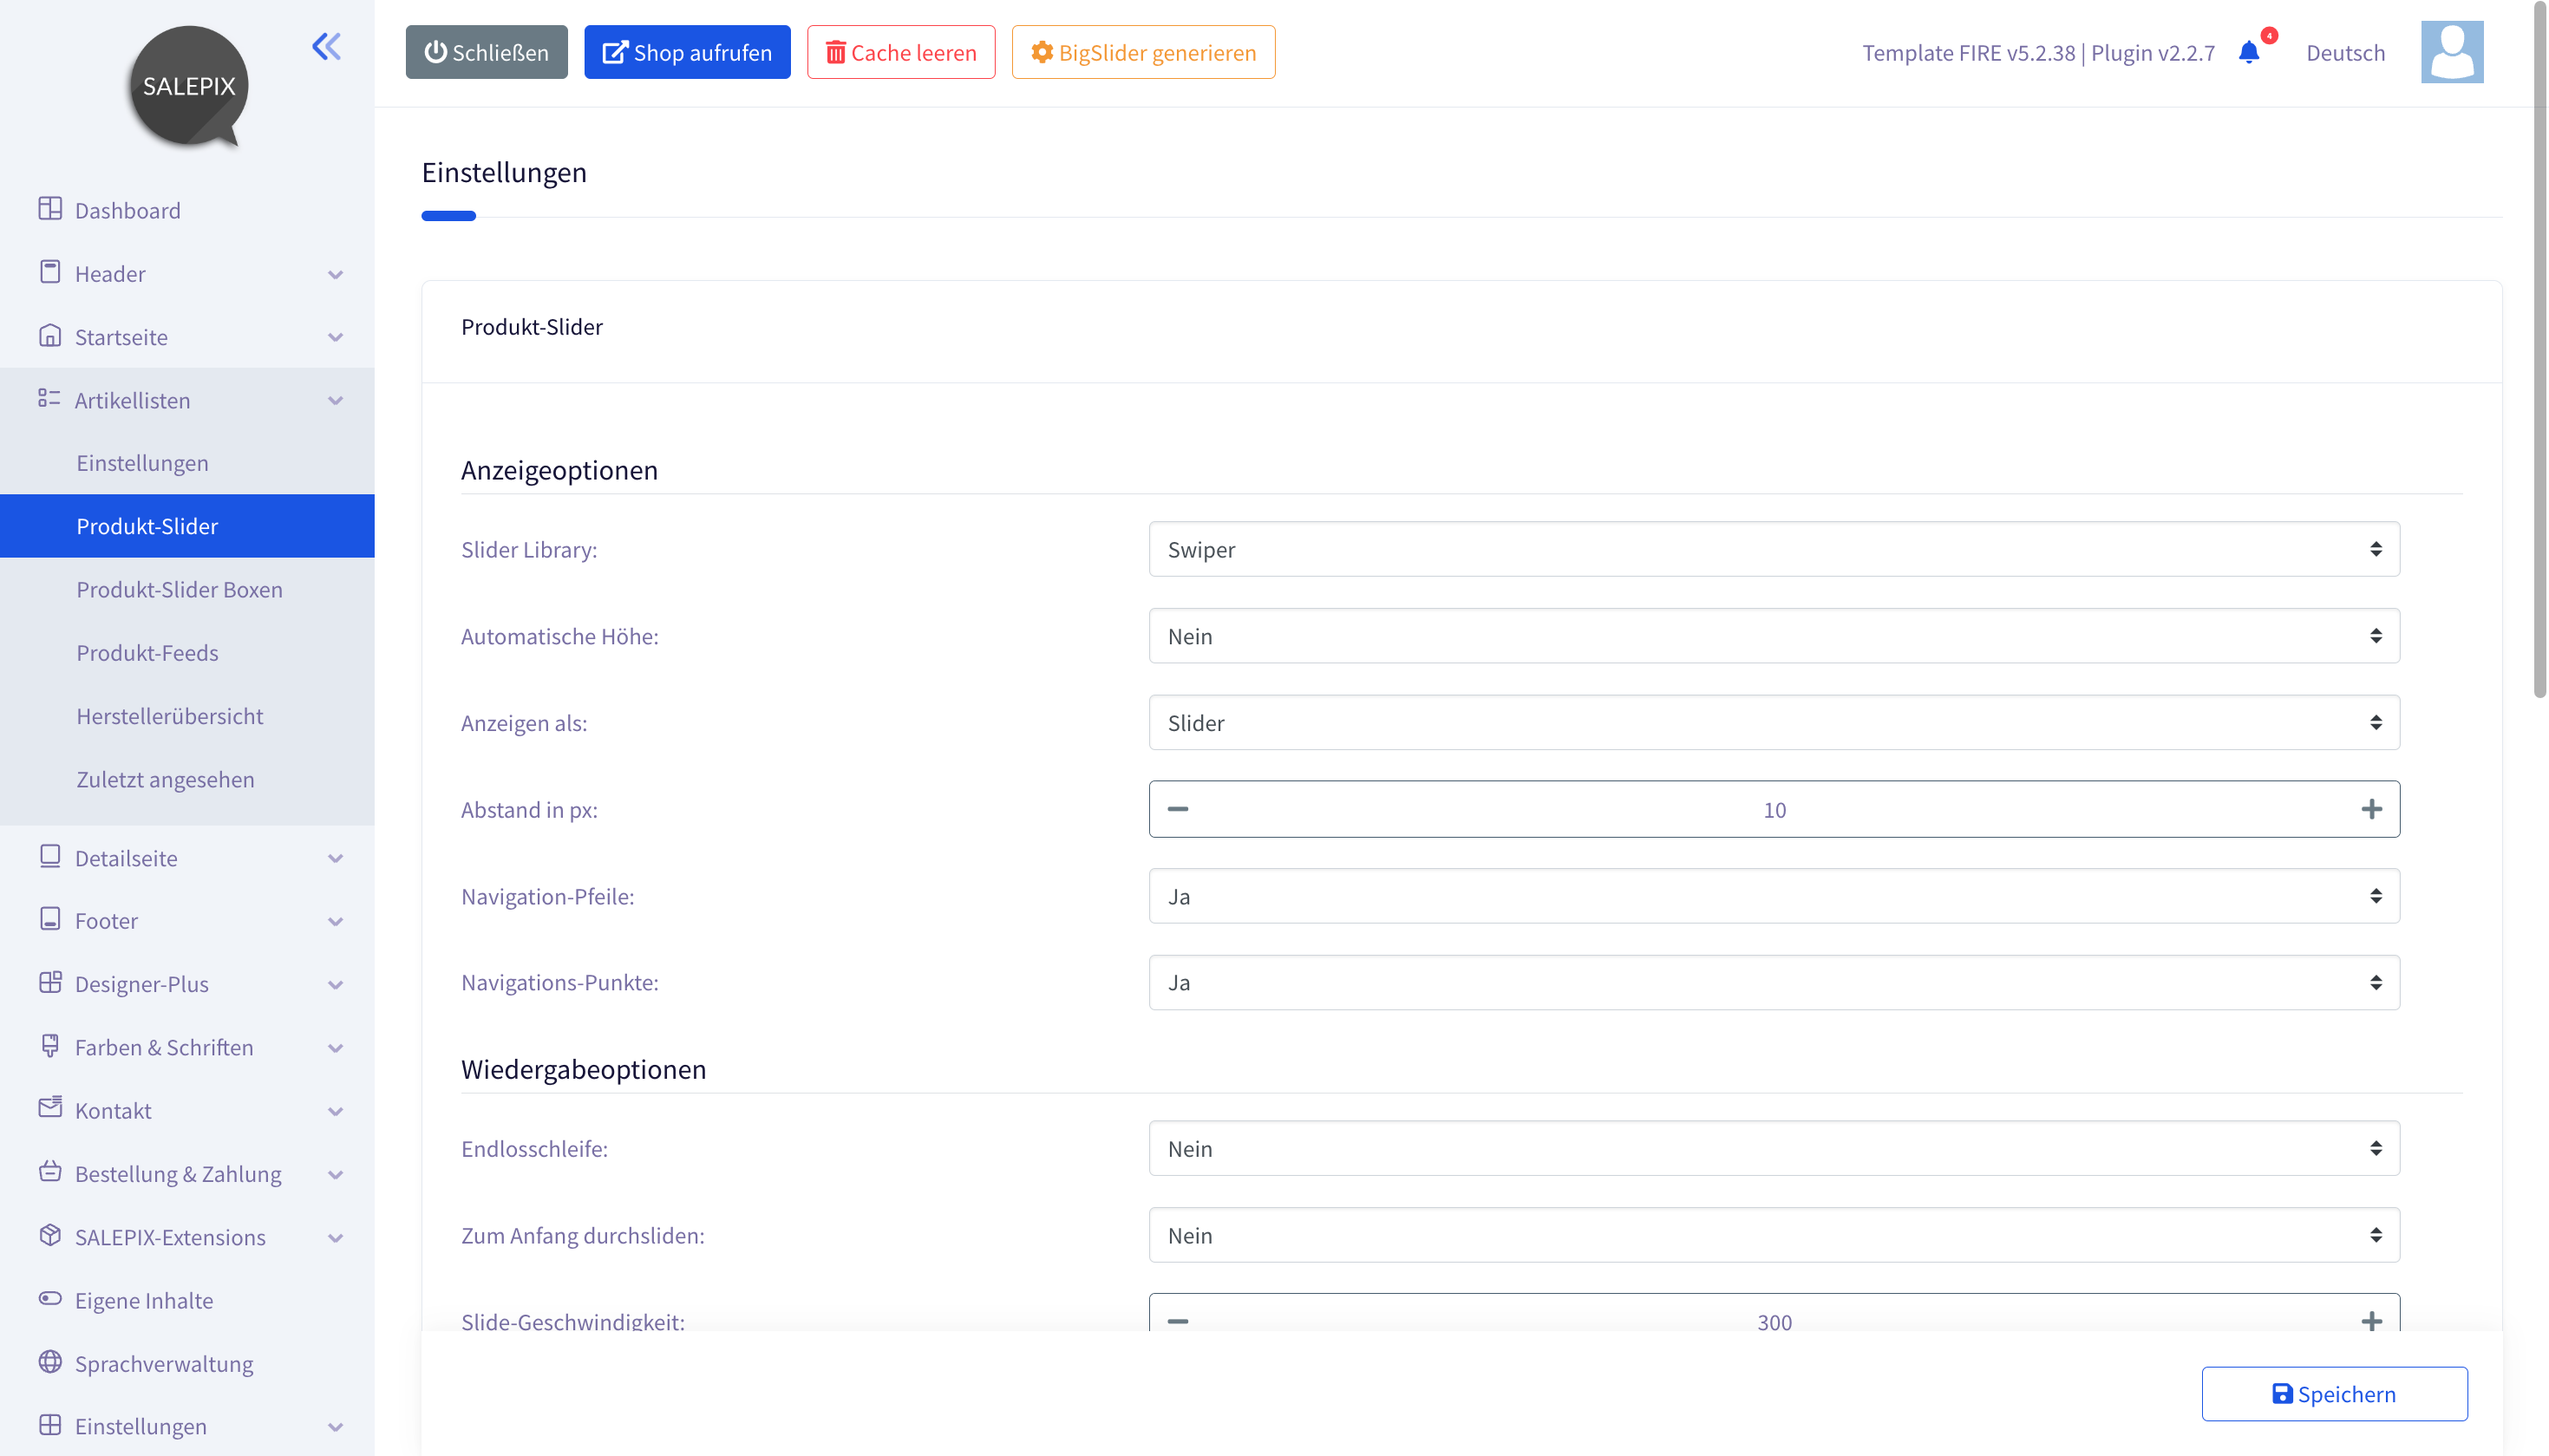2549x1456 pixels.
Task: Click the Speichern button
Action: pos(2334,1393)
